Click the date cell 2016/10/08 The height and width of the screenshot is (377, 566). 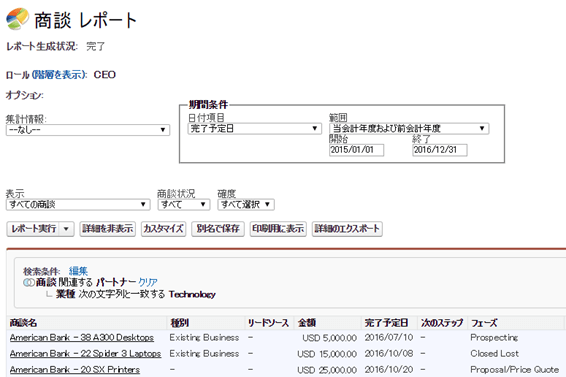pyautogui.click(x=389, y=354)
